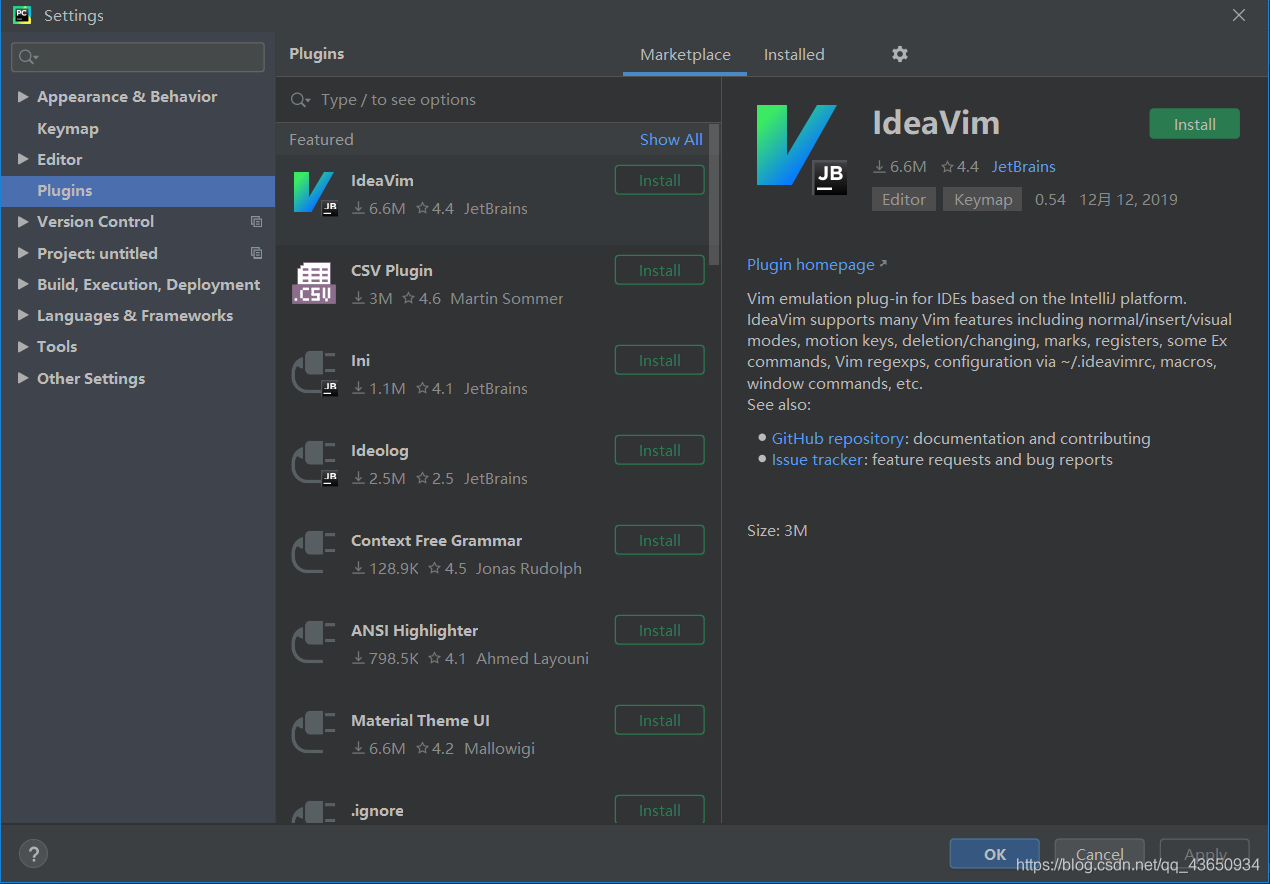The width and height of the screenshot is (1270, 884).
Task: Click the magnifier icon in plugin search
Action: 300,100
